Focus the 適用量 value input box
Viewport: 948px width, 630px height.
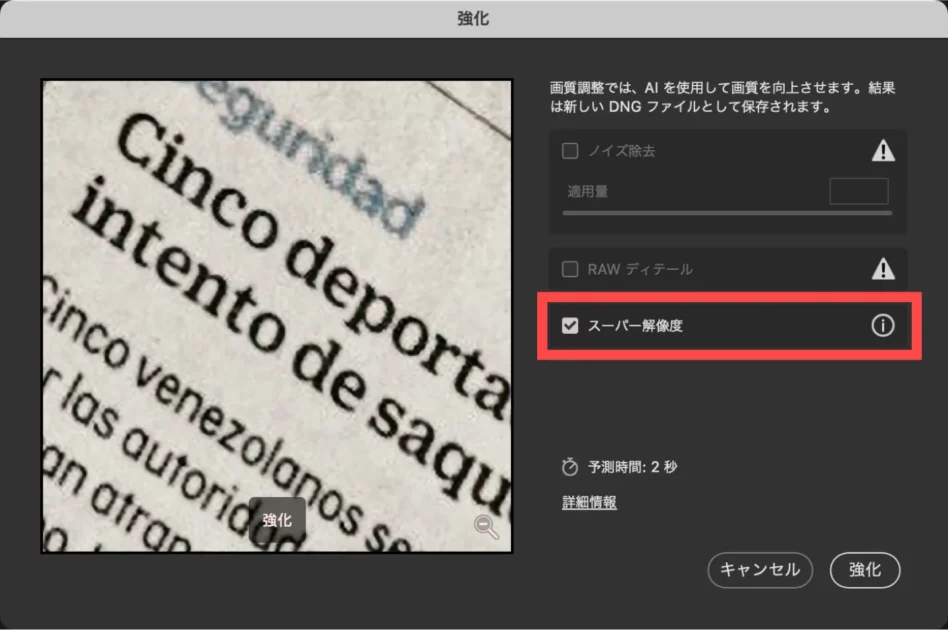[858, 191]
